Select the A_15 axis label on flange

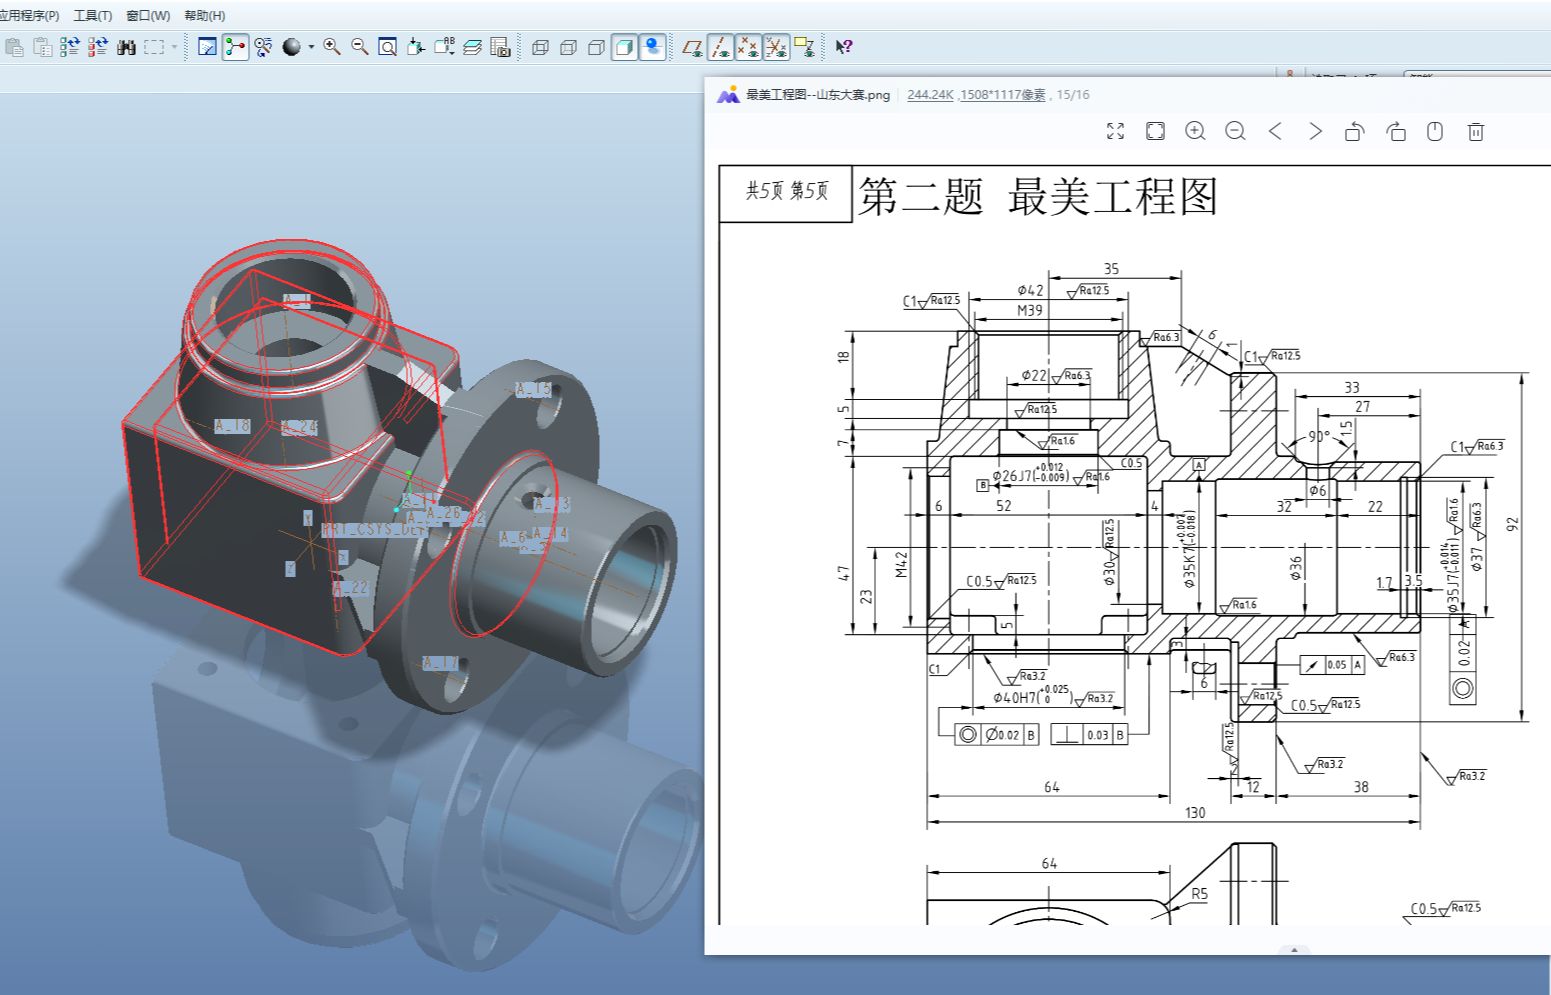pos(533,390)
